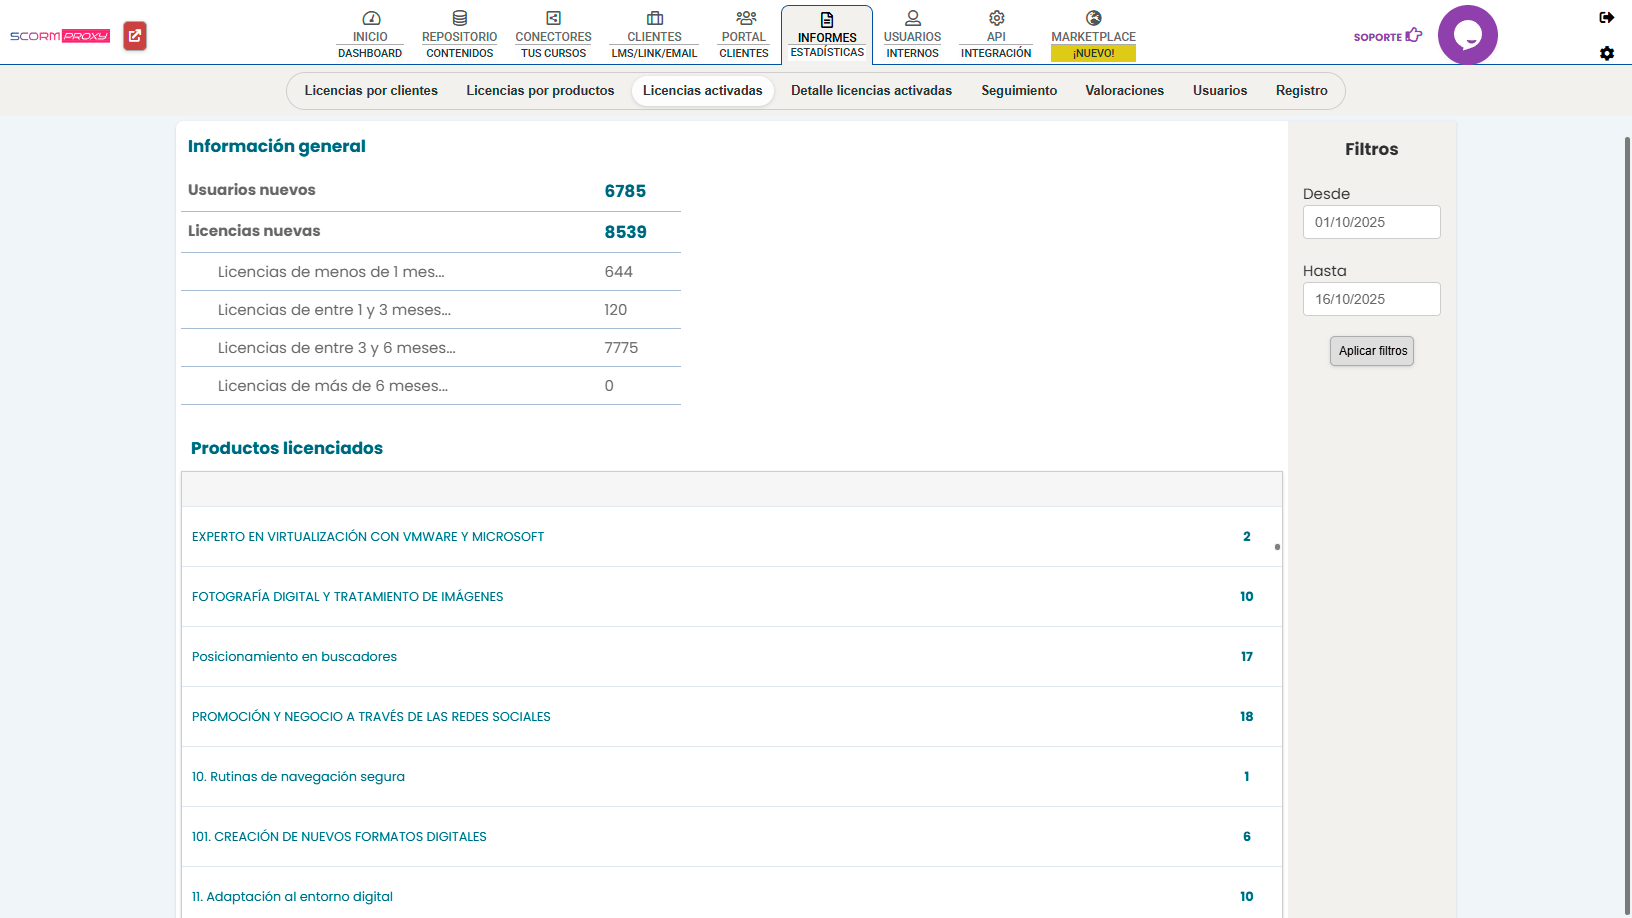Click the Hasta date field
Viewport: 1632px width, 918px height.
pos(1371,299)
